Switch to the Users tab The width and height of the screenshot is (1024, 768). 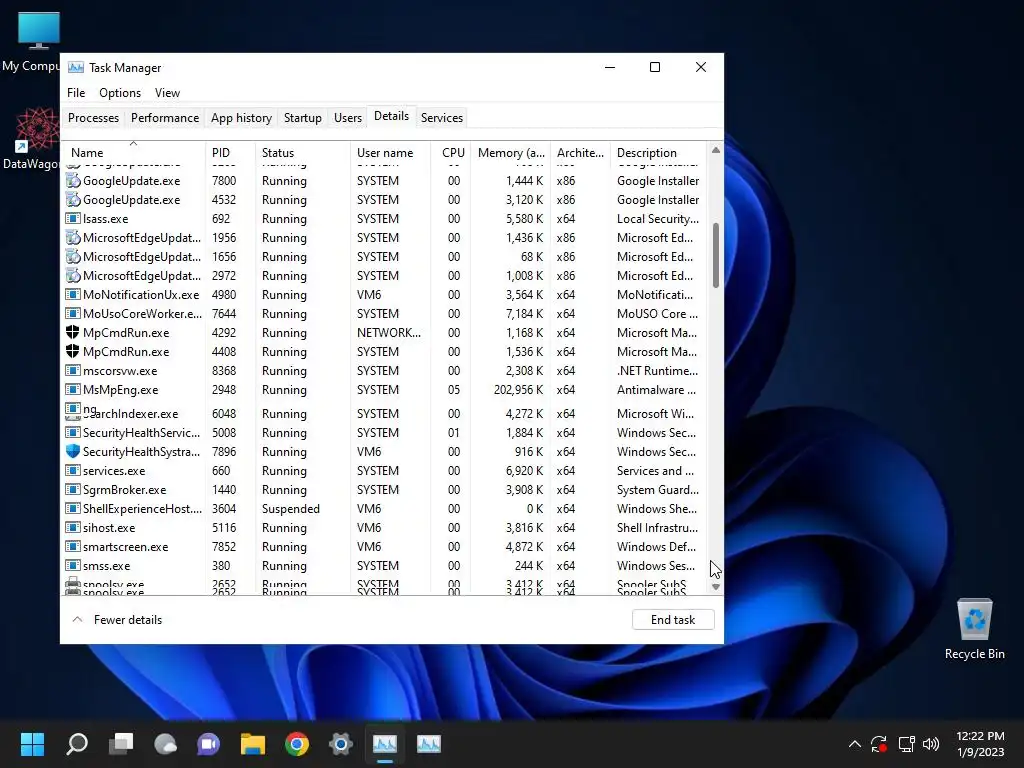347,118
